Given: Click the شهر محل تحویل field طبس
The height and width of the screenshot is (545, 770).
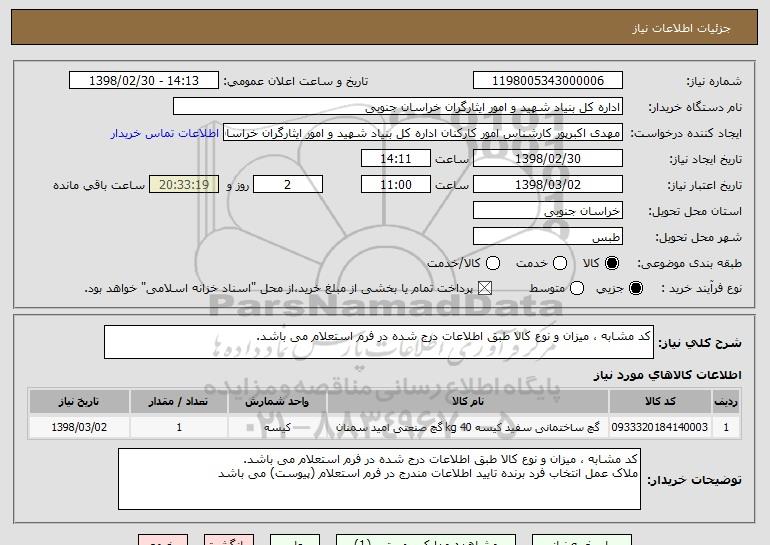Looking at the screenshot, I should 548,237.
